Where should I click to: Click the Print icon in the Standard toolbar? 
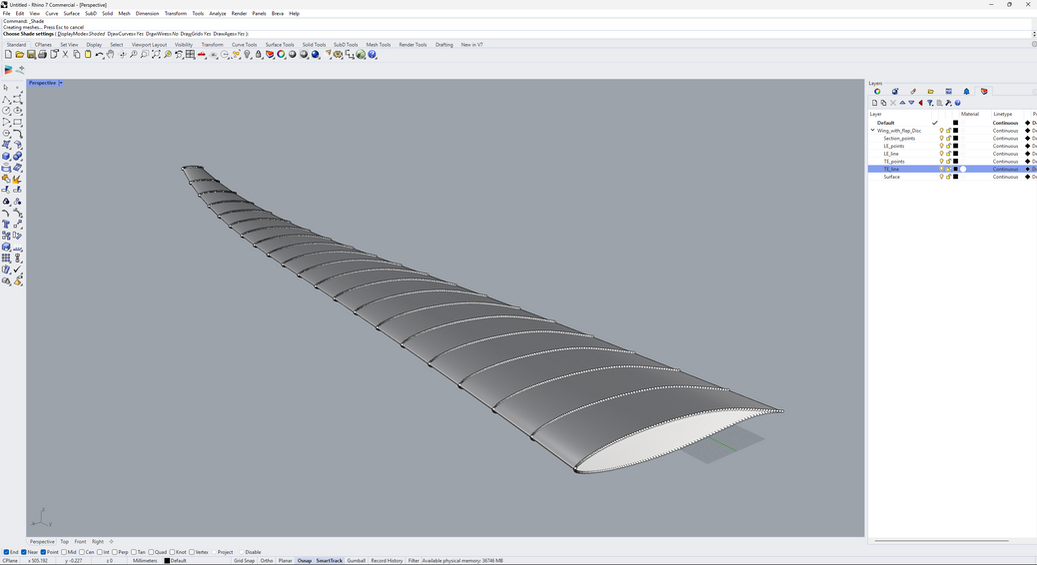point(42,54)
